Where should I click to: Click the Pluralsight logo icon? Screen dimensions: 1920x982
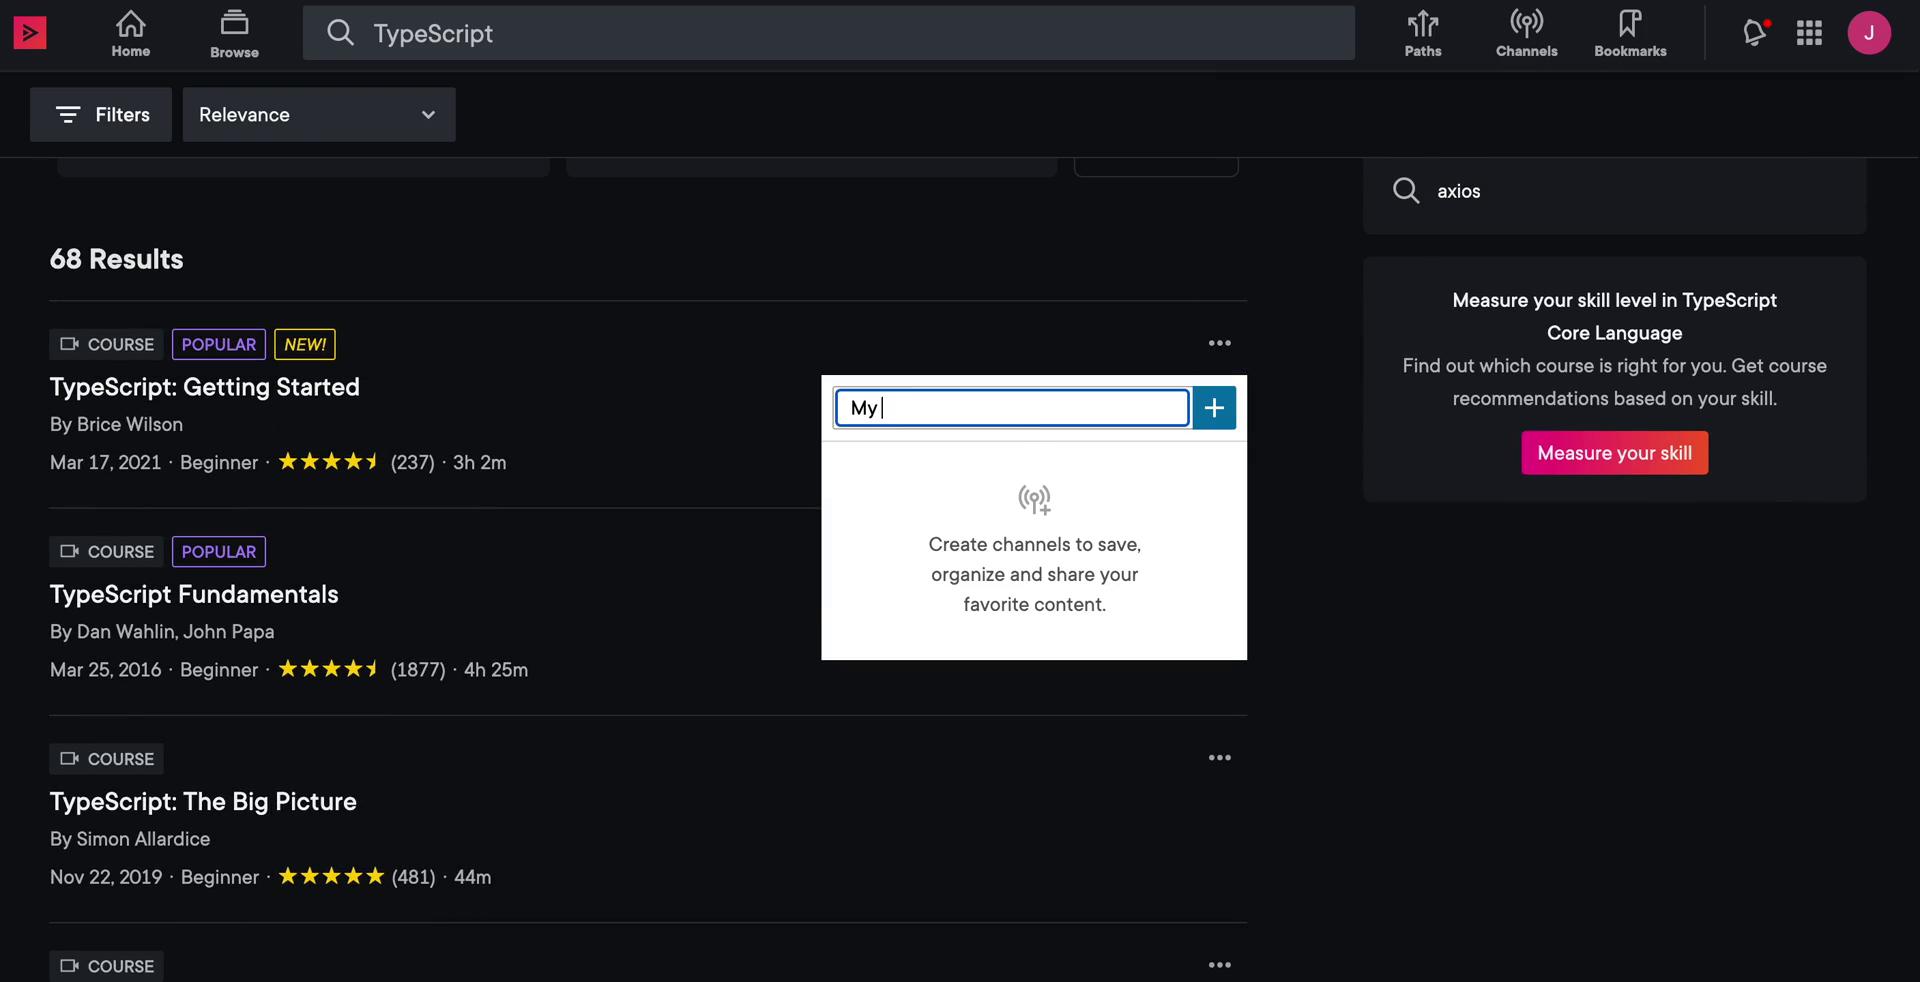coord(29,33)
